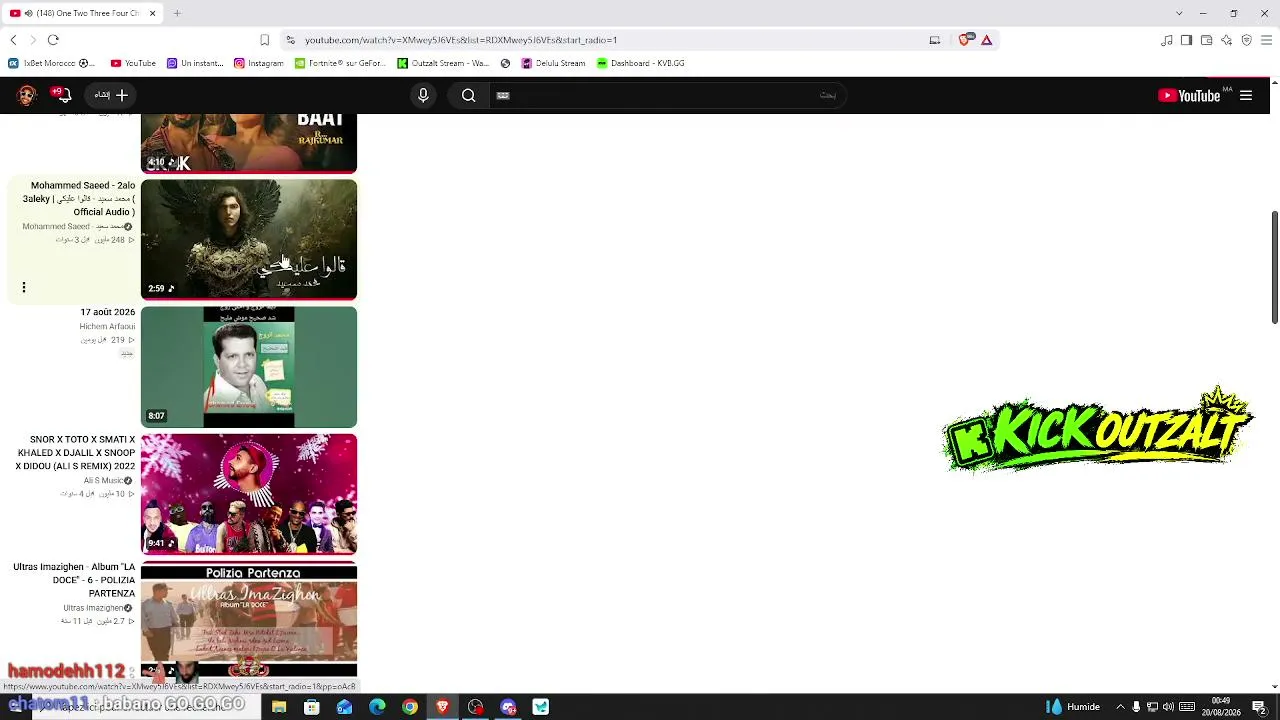Open the YouTube hamburger guide menu
The height and width of the screenshot is (720, 1280).
(x=1246, y=95)
